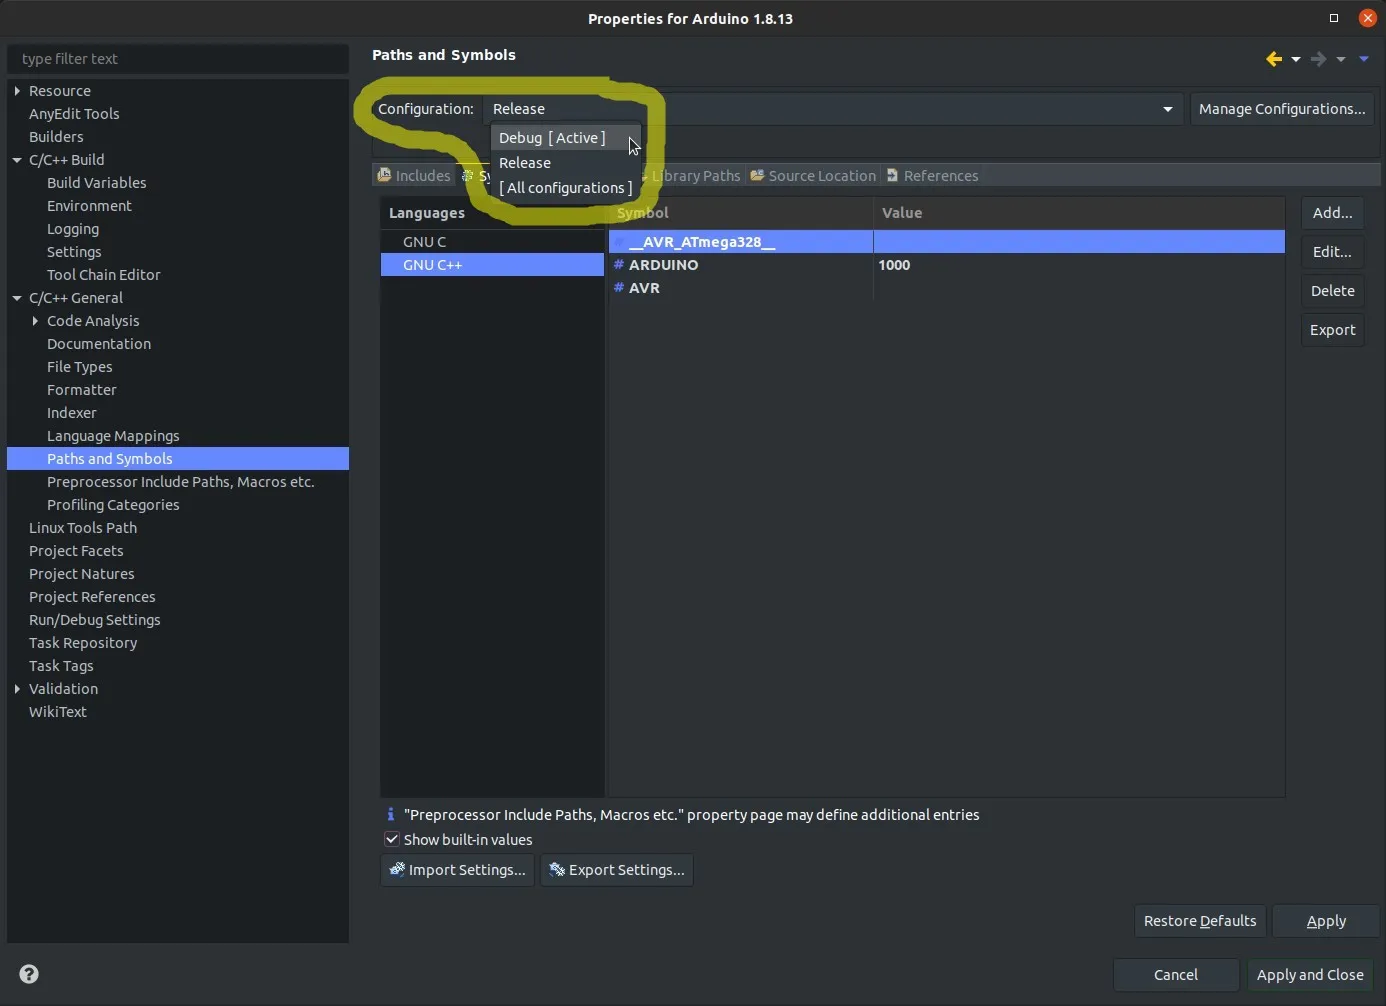Select the AVR symbol row

coord(946,288)
